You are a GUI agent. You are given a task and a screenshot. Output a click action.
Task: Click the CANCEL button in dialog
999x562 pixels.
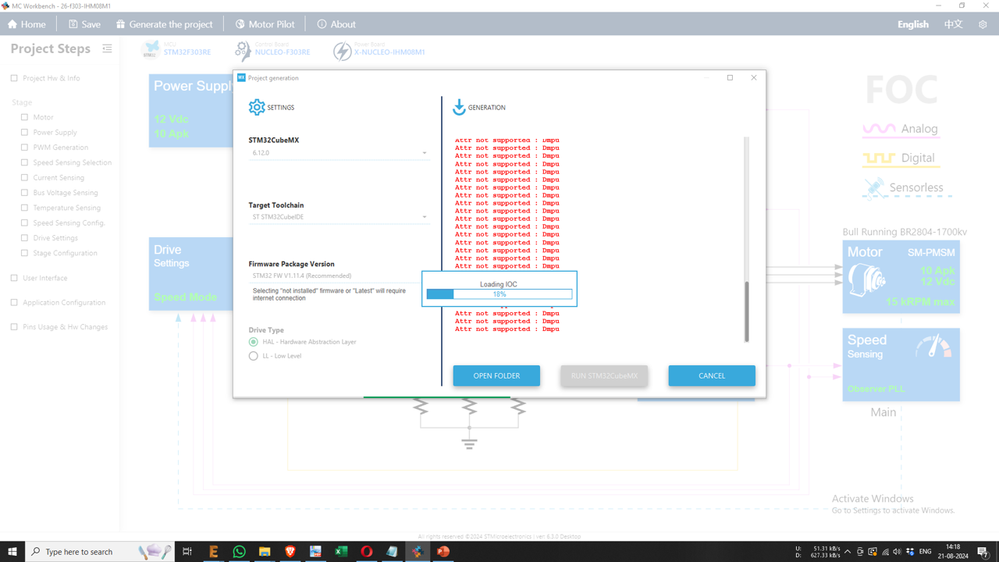click(x=712, y=376)
